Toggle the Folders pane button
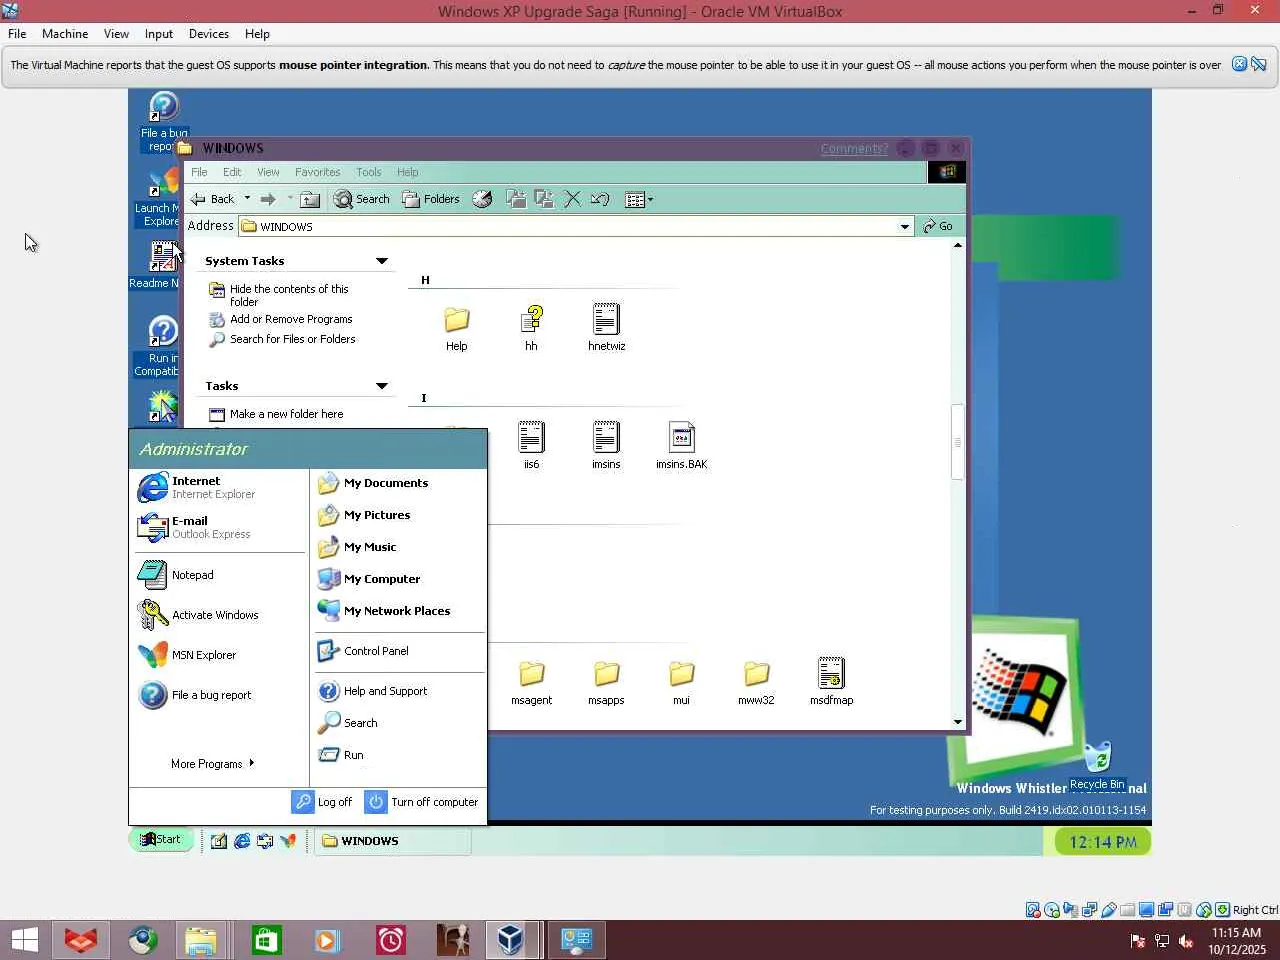Screen dimensions: 1280x960 pyautogui.click(x=431, y=199)
